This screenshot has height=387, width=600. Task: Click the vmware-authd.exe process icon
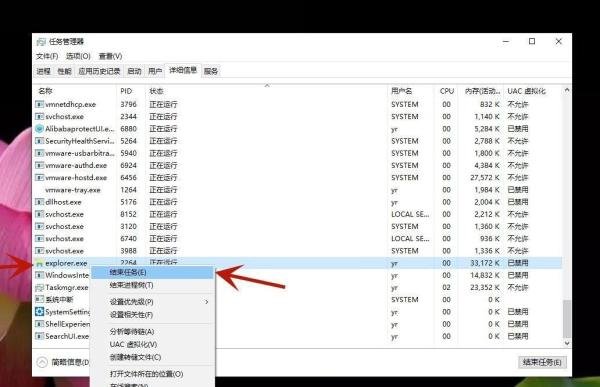click(x=39, y=165)
